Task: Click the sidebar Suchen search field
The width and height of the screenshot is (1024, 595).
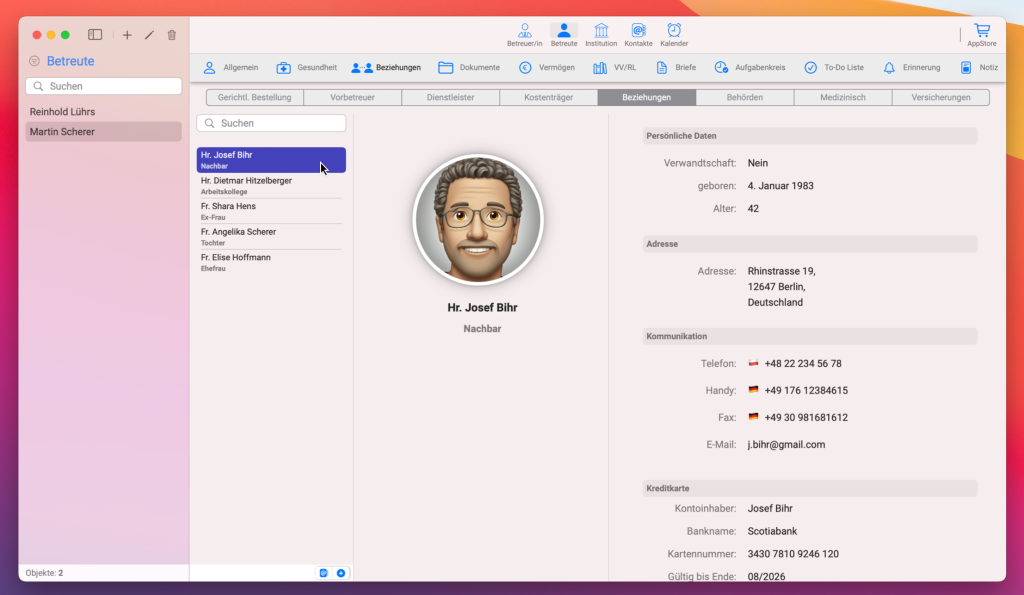Action: click(104, 86)
